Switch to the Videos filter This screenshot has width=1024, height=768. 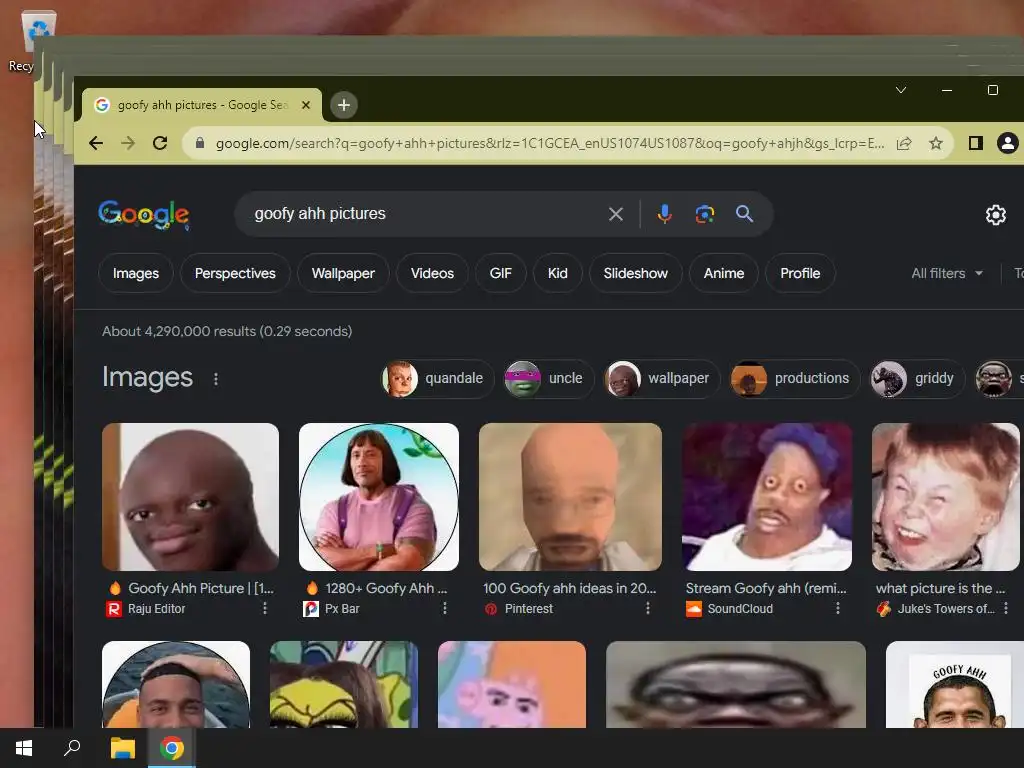432,274
